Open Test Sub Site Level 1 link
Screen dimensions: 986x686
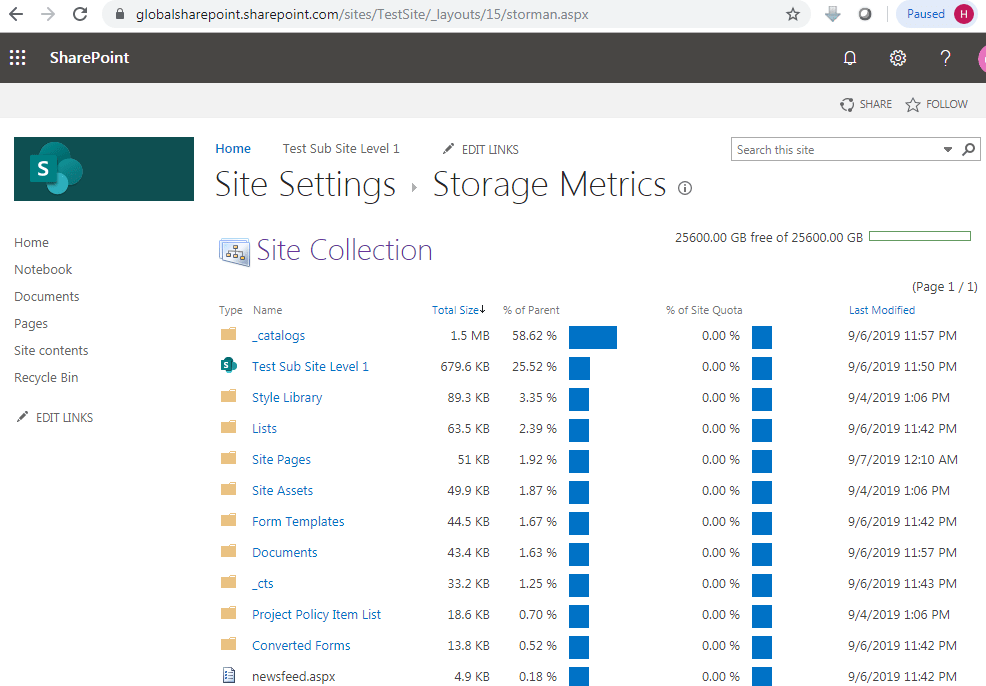pyautogui.click(x=310, y=367)
